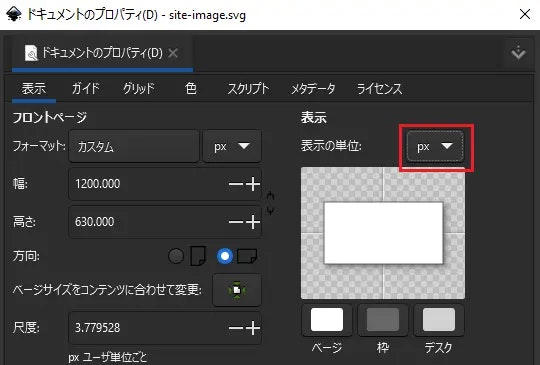Click the page preview thumbnail
Viewport: 540px width, 365px height.
pyautogui.click(x=383, y=233)
